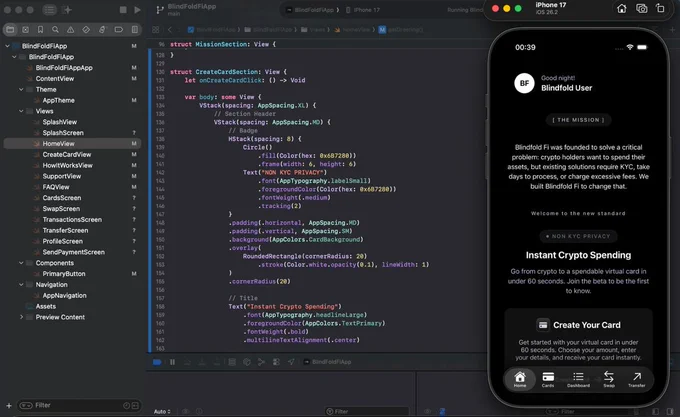Open Debug View Hierarchy icon
This screenshot has width=680, height=417.
coord(232,362)
